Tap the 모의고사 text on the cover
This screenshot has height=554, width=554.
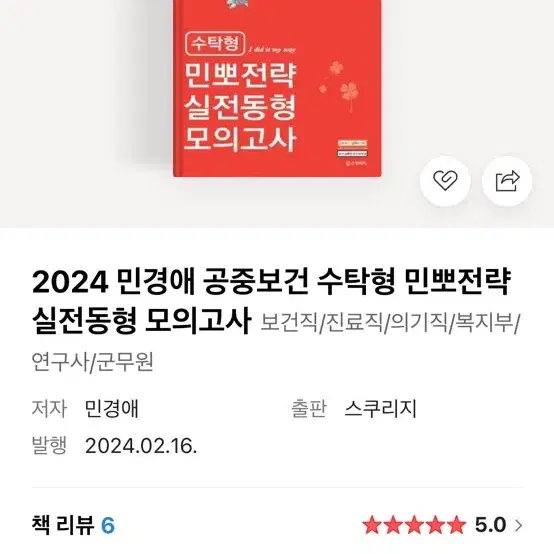point(240,139)
